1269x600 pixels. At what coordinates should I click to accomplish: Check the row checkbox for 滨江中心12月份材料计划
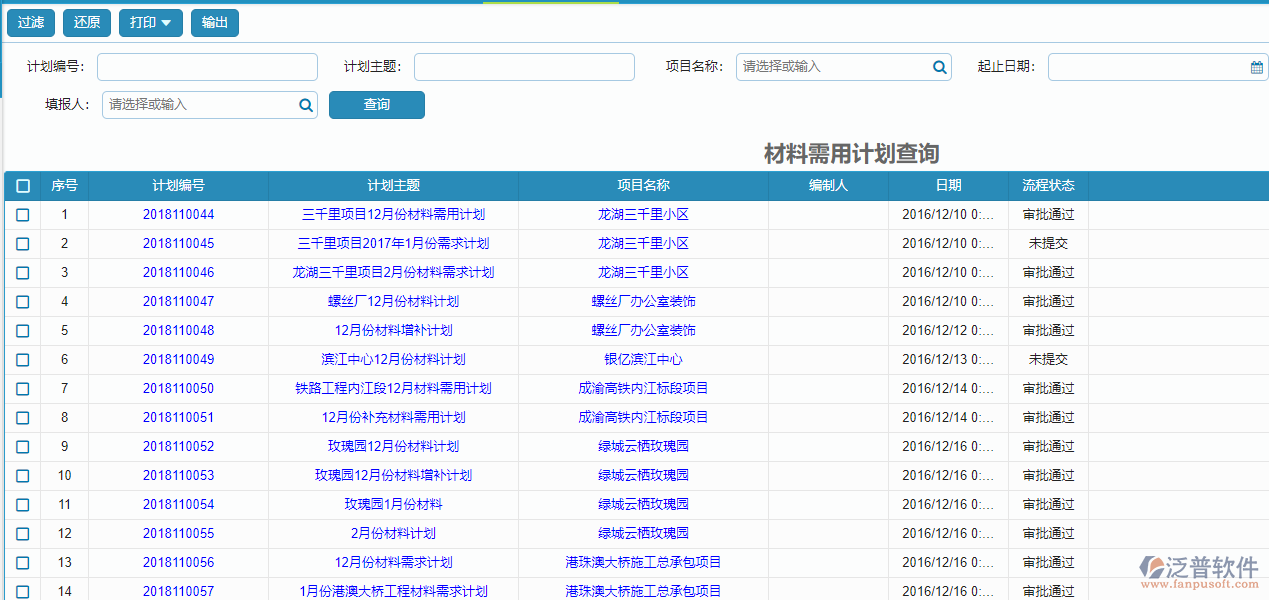point(23,359)
